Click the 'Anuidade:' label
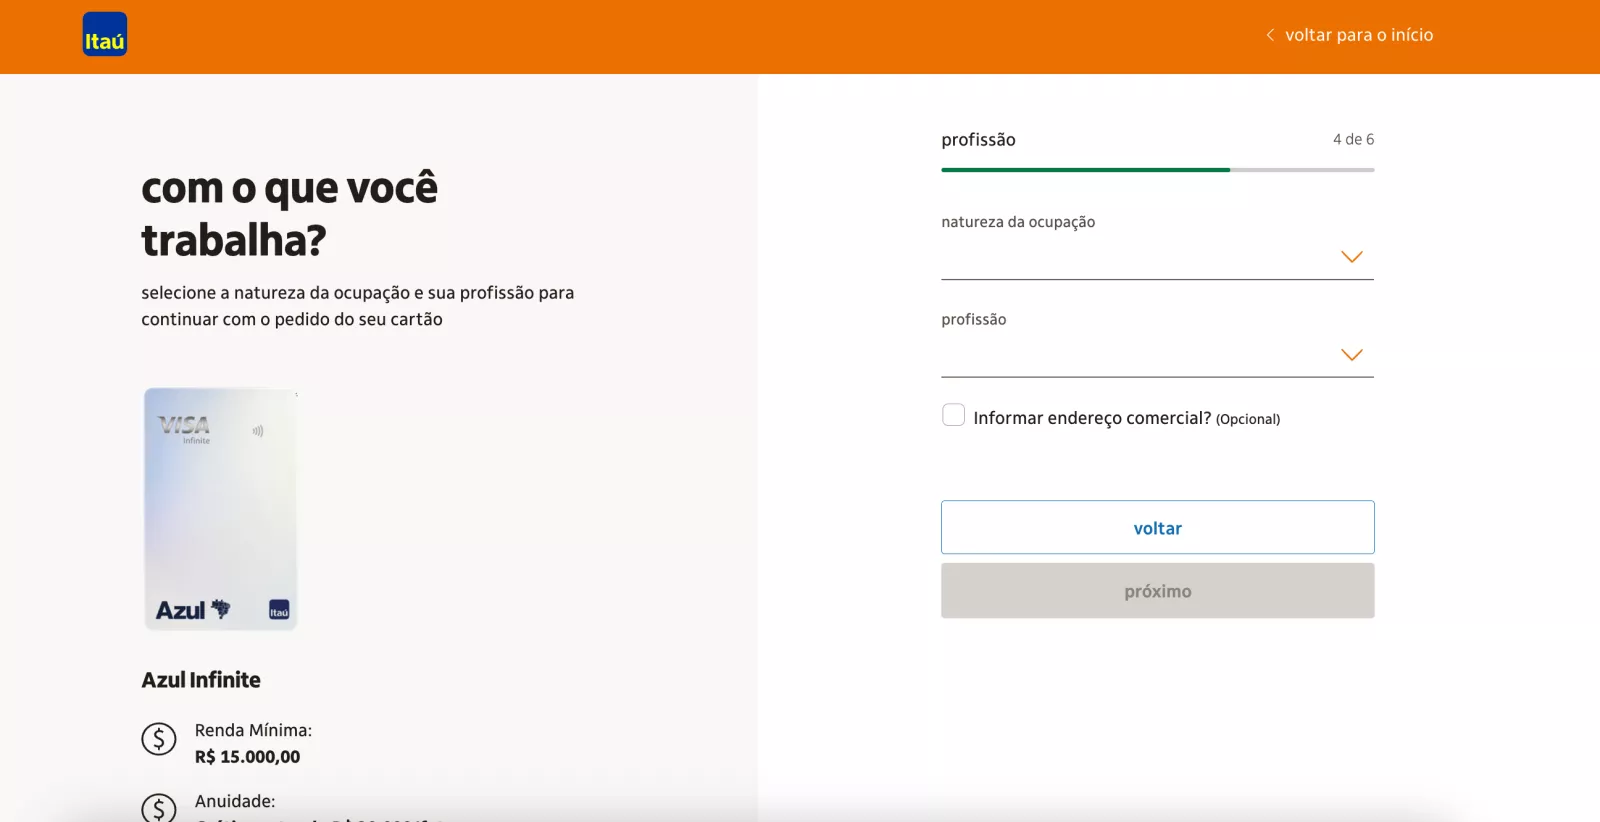The width and height of the screenshot is (1600, 822). point(235,801)
